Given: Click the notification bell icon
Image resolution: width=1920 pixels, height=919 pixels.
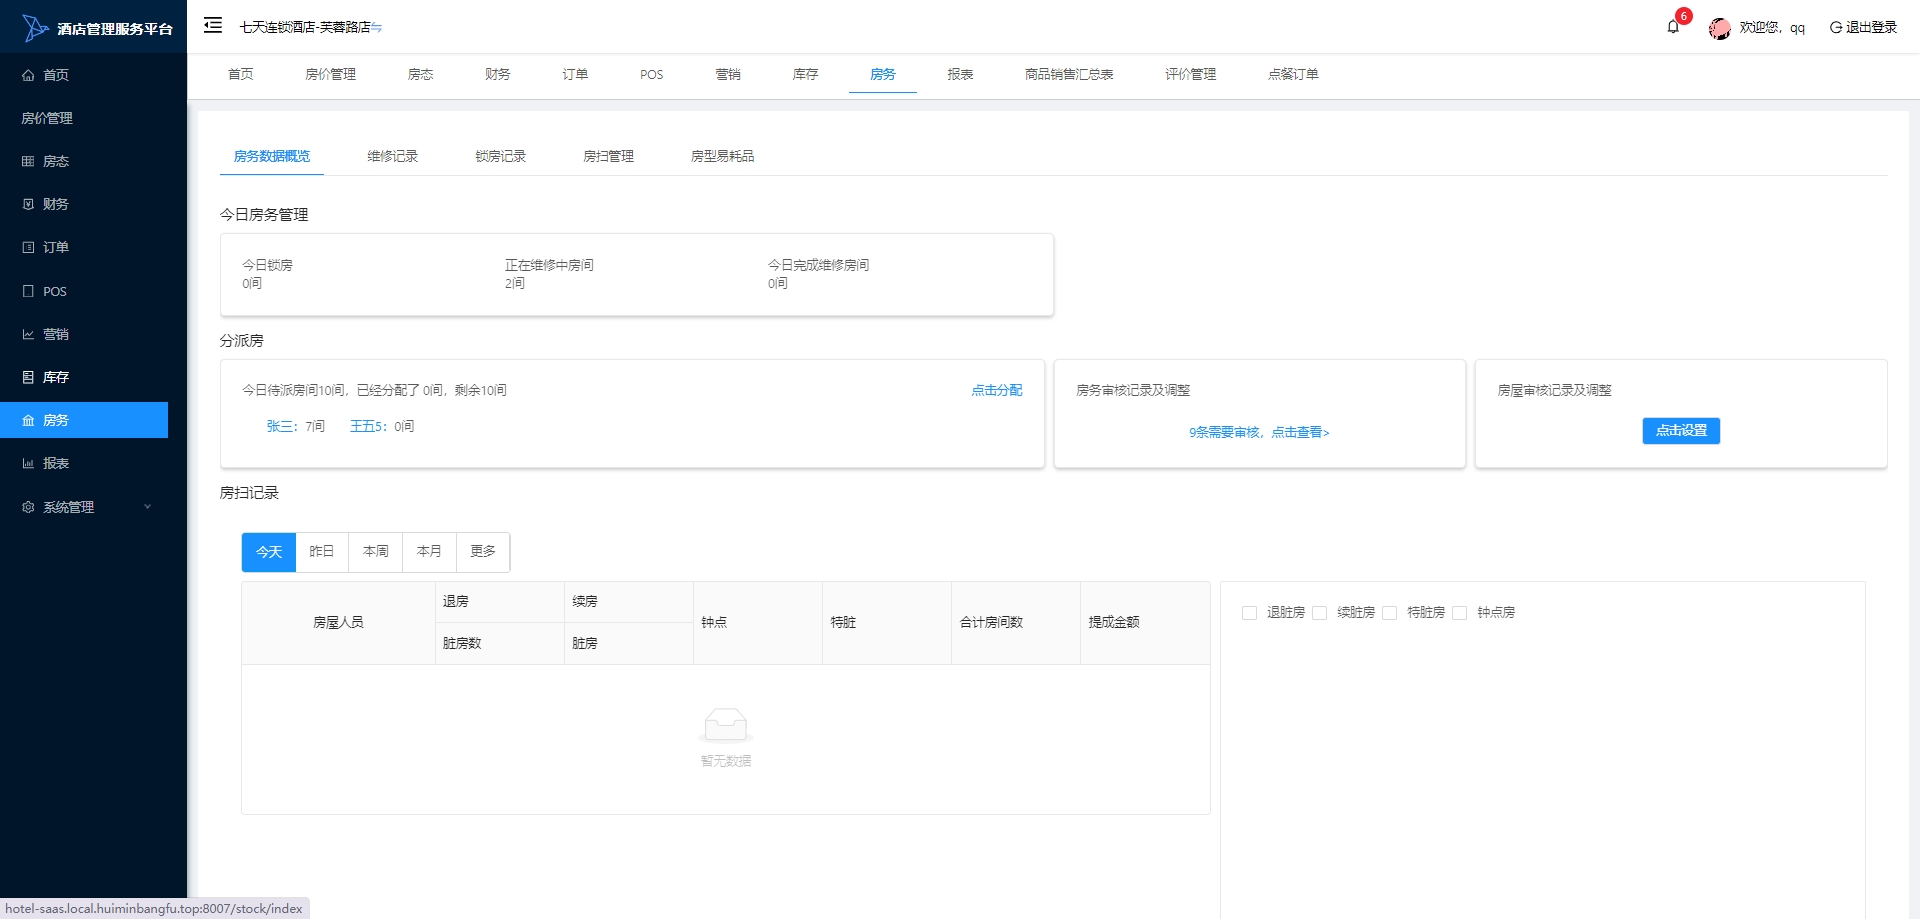Looking at the screenshot, I should [x=1673, y=27].
